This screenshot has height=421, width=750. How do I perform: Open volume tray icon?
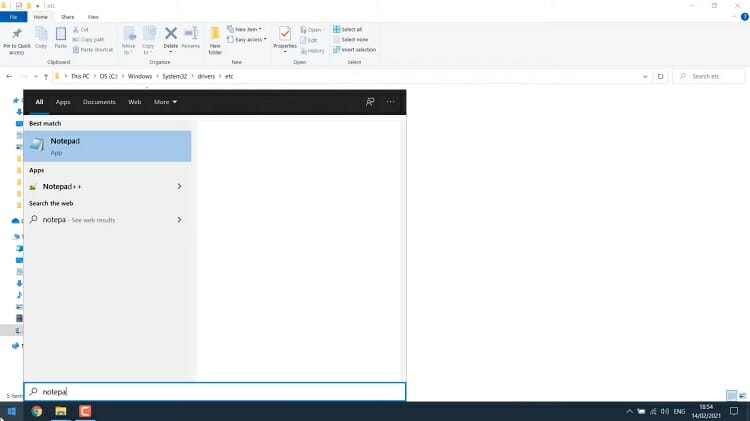click(x=665, y=411)
